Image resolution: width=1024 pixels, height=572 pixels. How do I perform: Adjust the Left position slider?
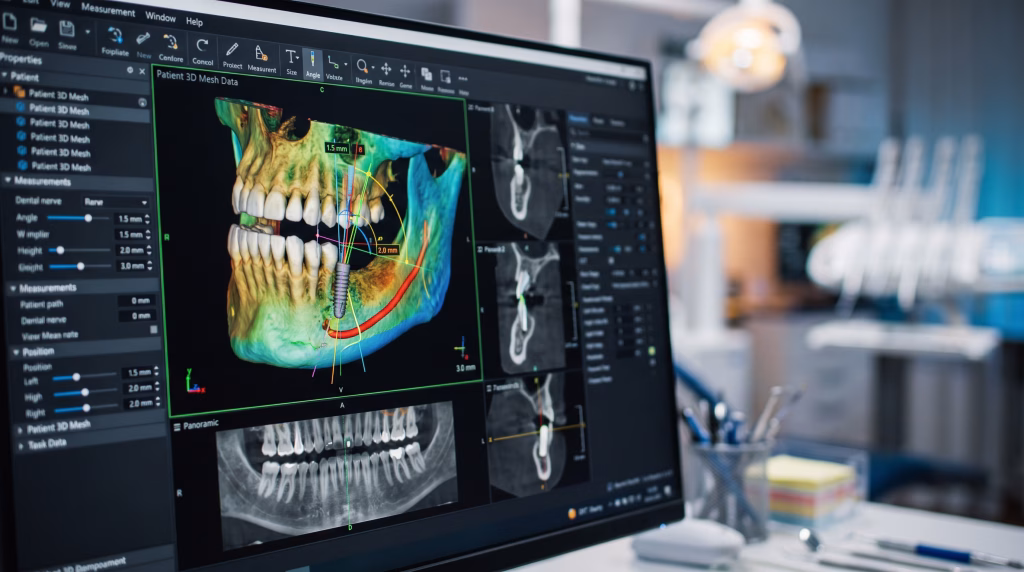[85, 377]
